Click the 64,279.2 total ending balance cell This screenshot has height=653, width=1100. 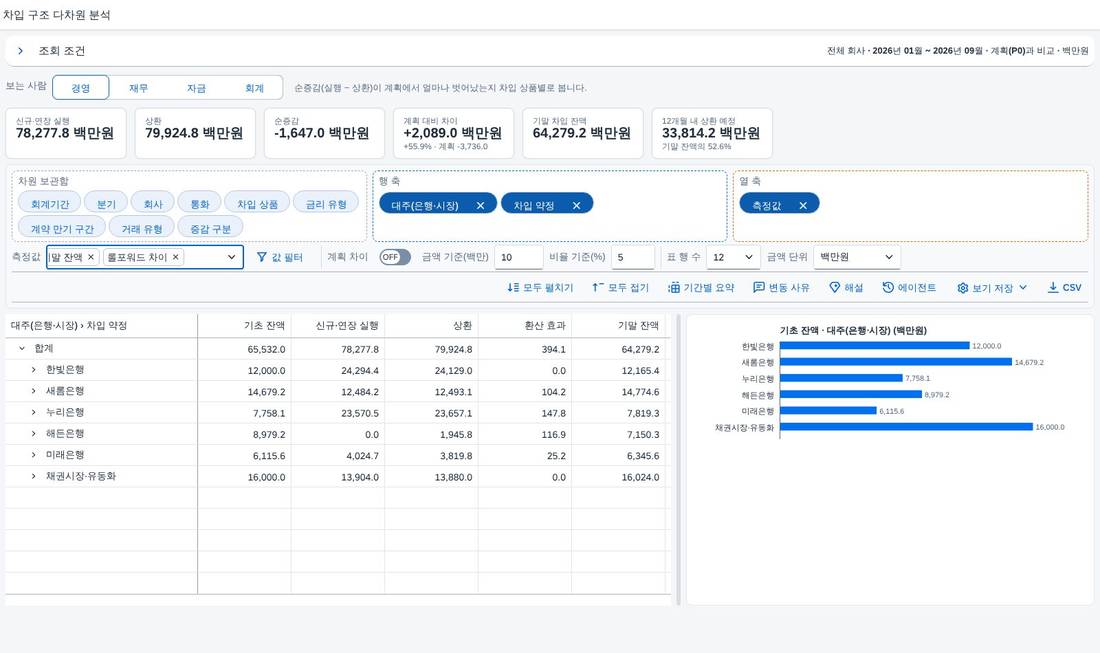pos(618,349)
